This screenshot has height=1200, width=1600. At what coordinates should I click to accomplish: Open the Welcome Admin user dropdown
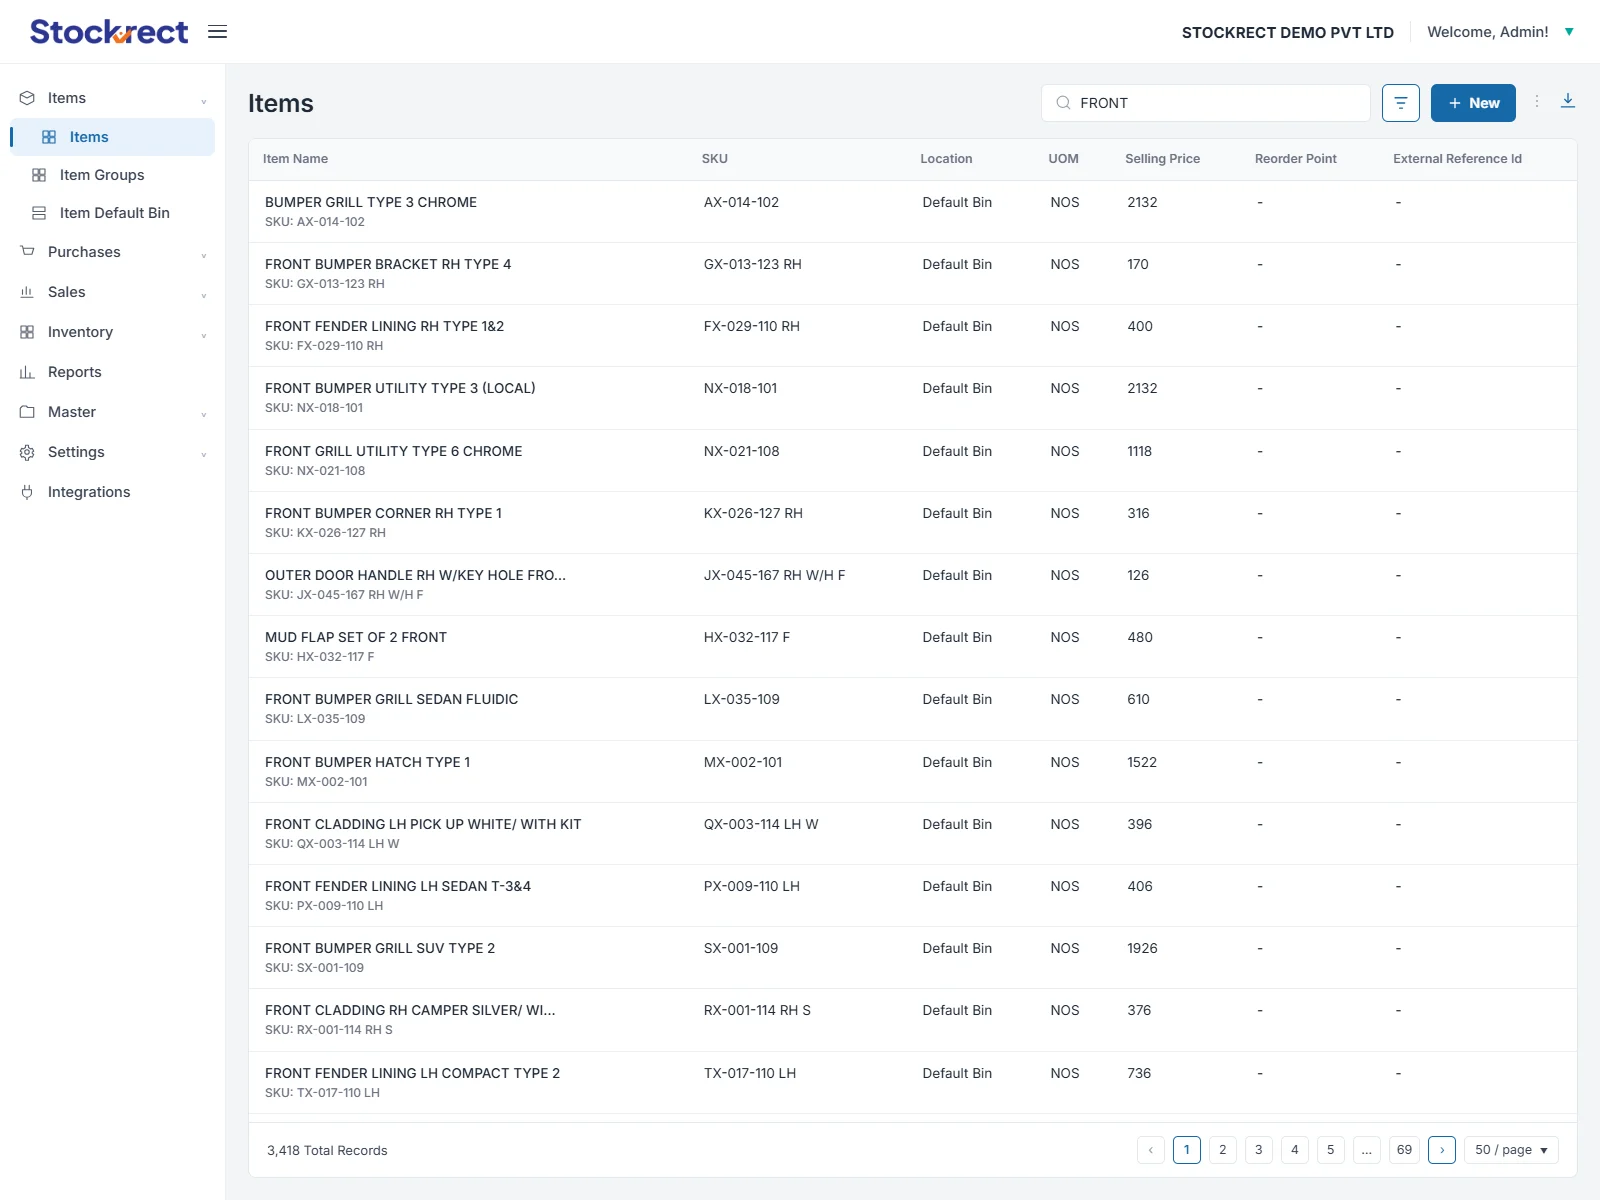[x=1501, y=32]
